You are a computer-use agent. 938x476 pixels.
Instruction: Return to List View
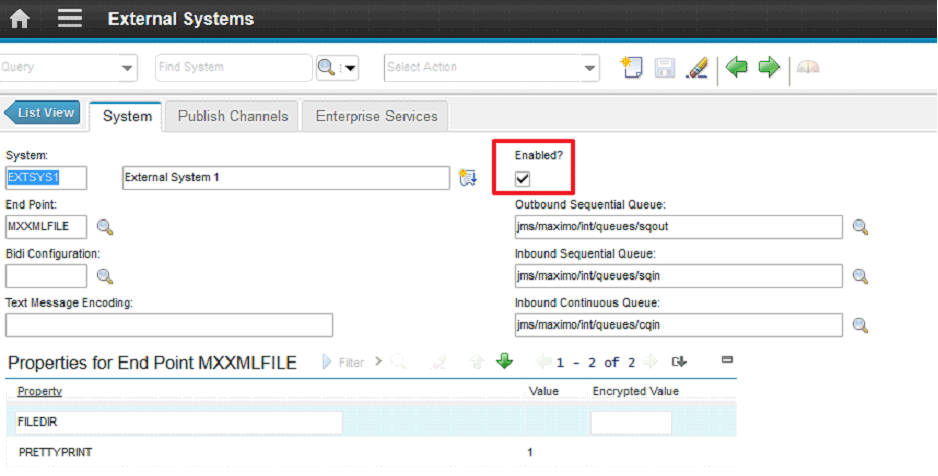[42, 112]
